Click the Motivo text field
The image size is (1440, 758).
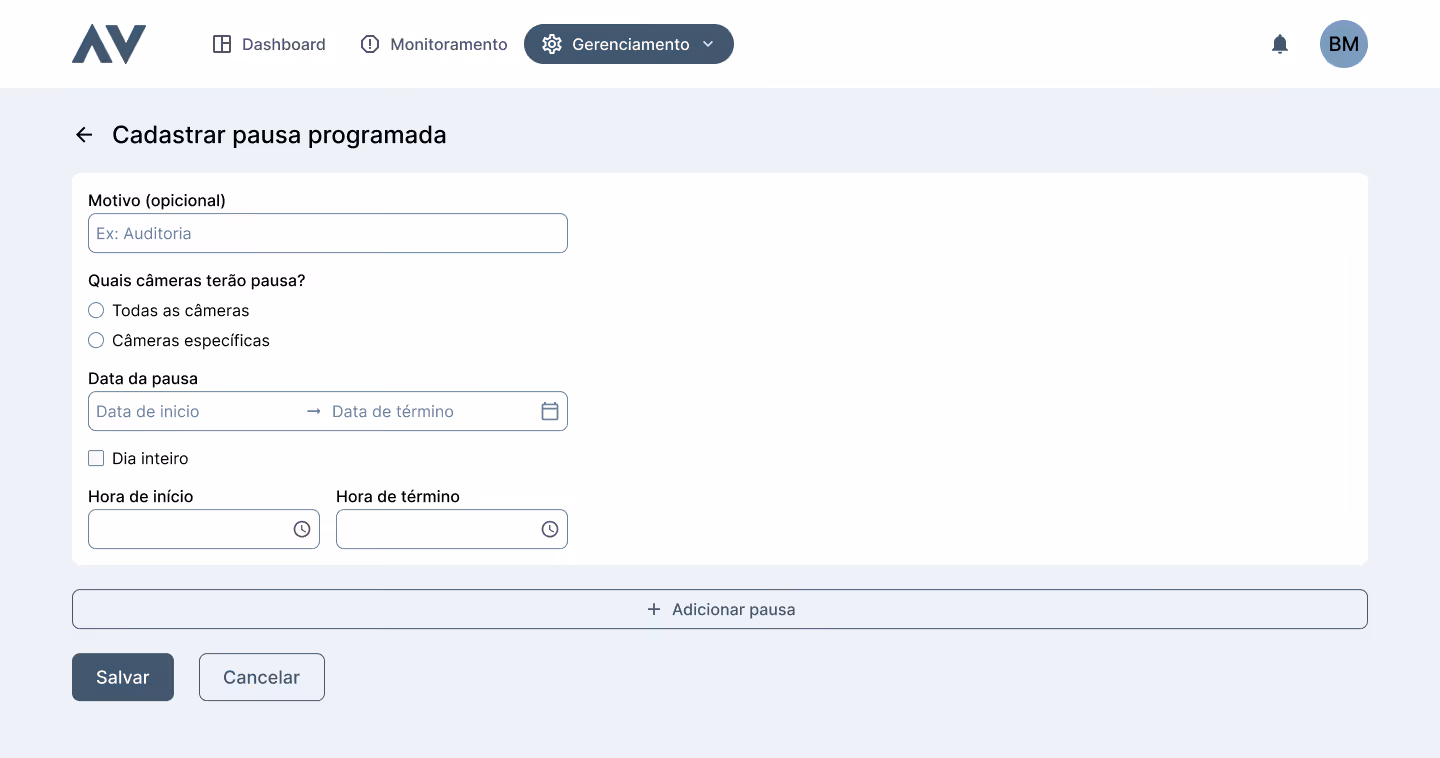click(328, 233)
